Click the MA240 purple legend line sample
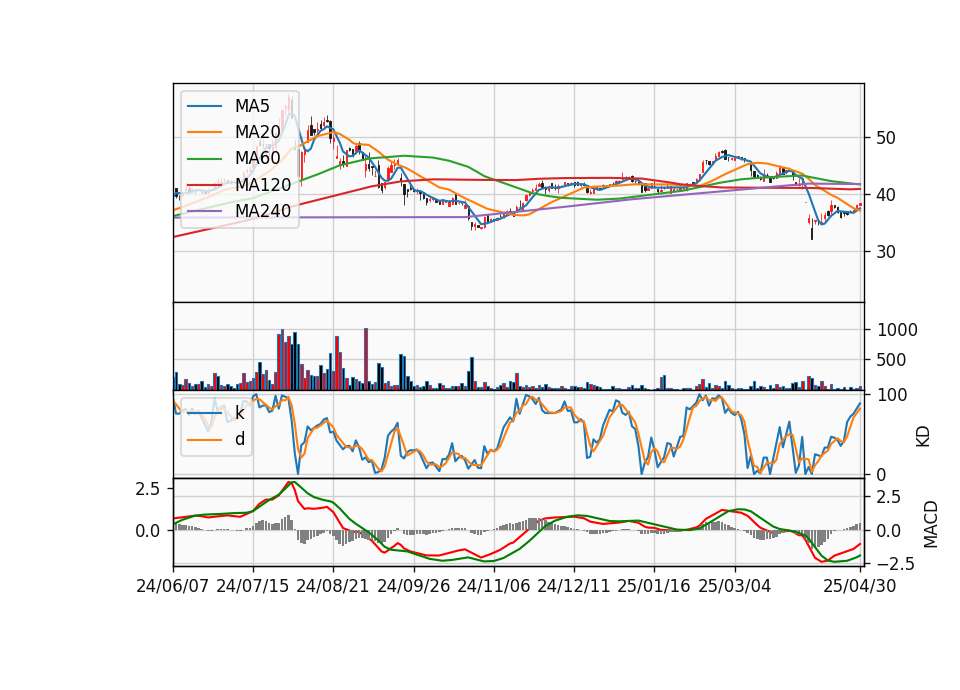Image resolution: width=960 pixels, height=690 pixels. click(x=205, y=211)
